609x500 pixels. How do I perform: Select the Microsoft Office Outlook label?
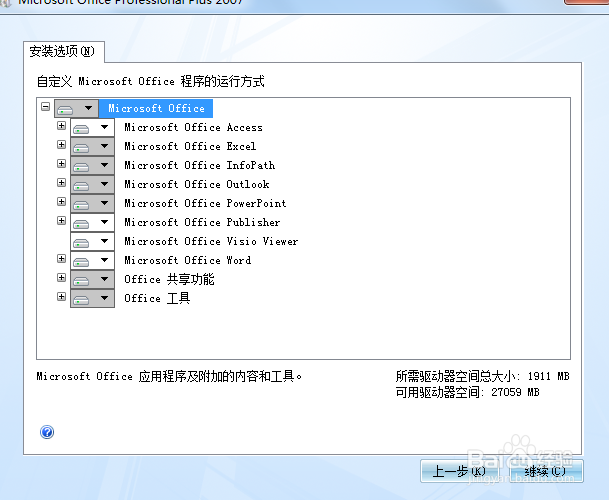(197, 185)
